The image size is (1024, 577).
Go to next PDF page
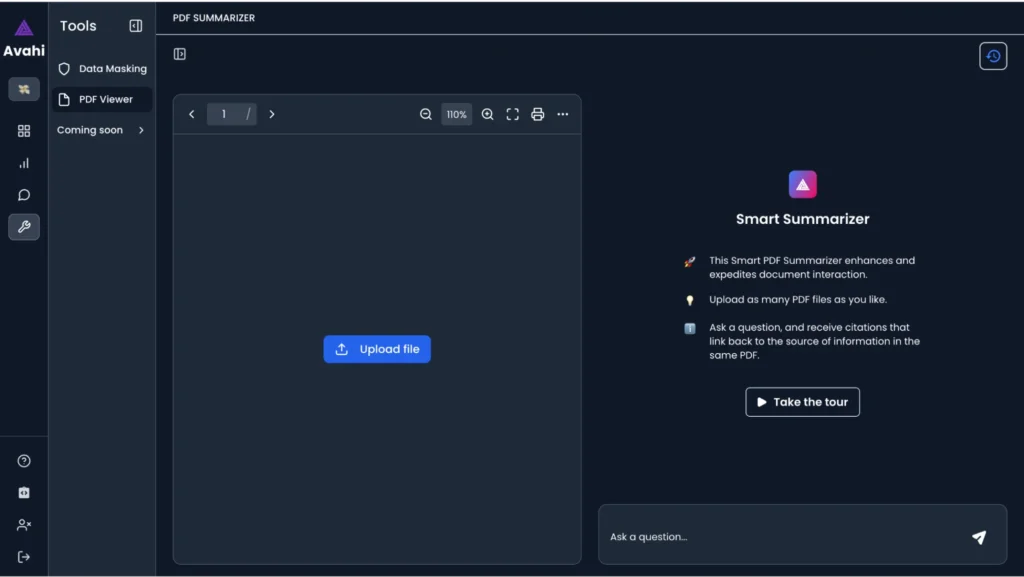pos(272,114)
